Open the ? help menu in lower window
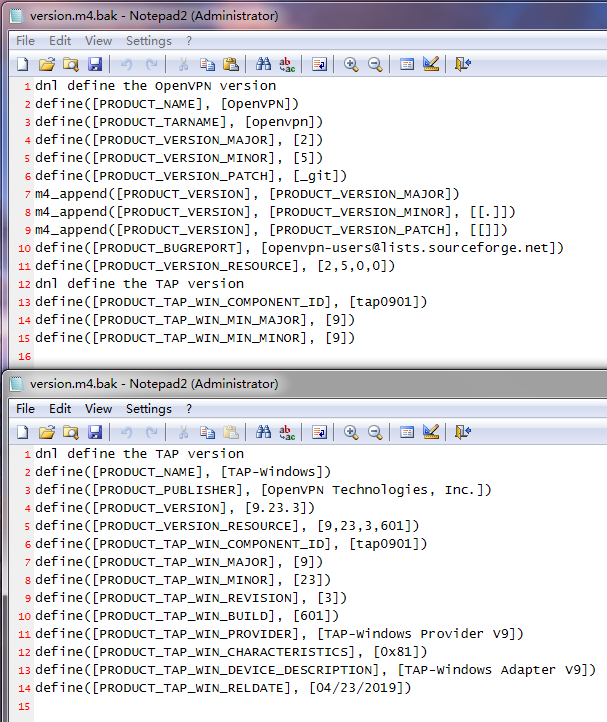The width and height of the screenshot is (607, 722). click(x=189, y=409)
